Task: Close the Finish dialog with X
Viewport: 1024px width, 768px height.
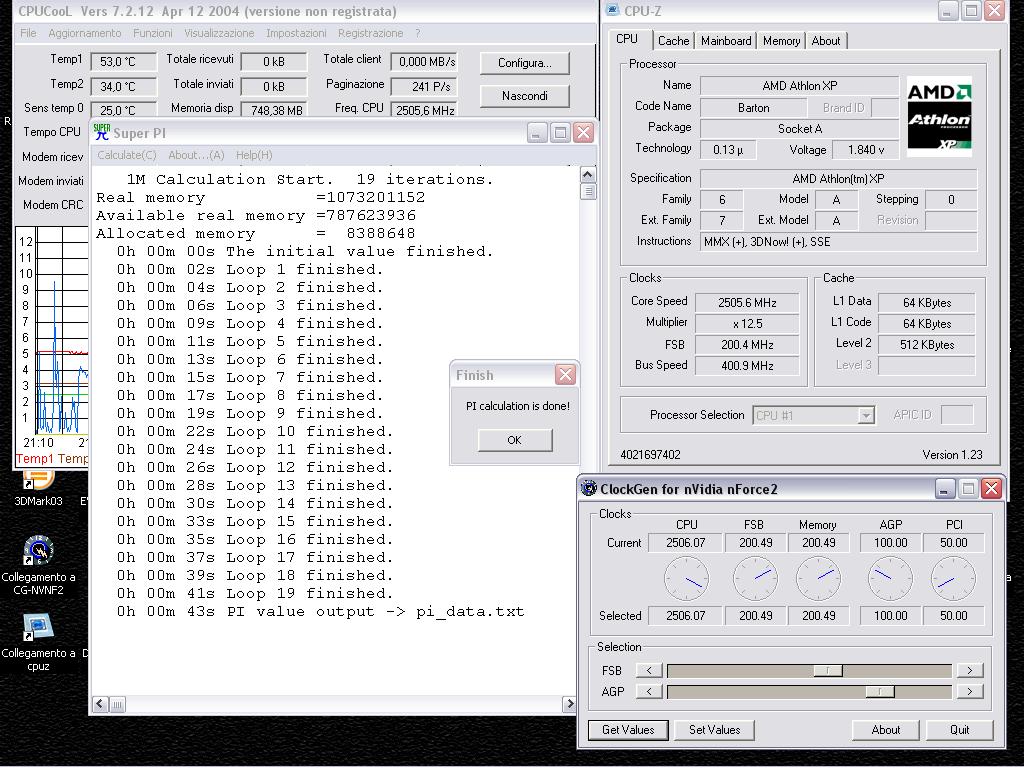Action: click(x=565, y=375)
